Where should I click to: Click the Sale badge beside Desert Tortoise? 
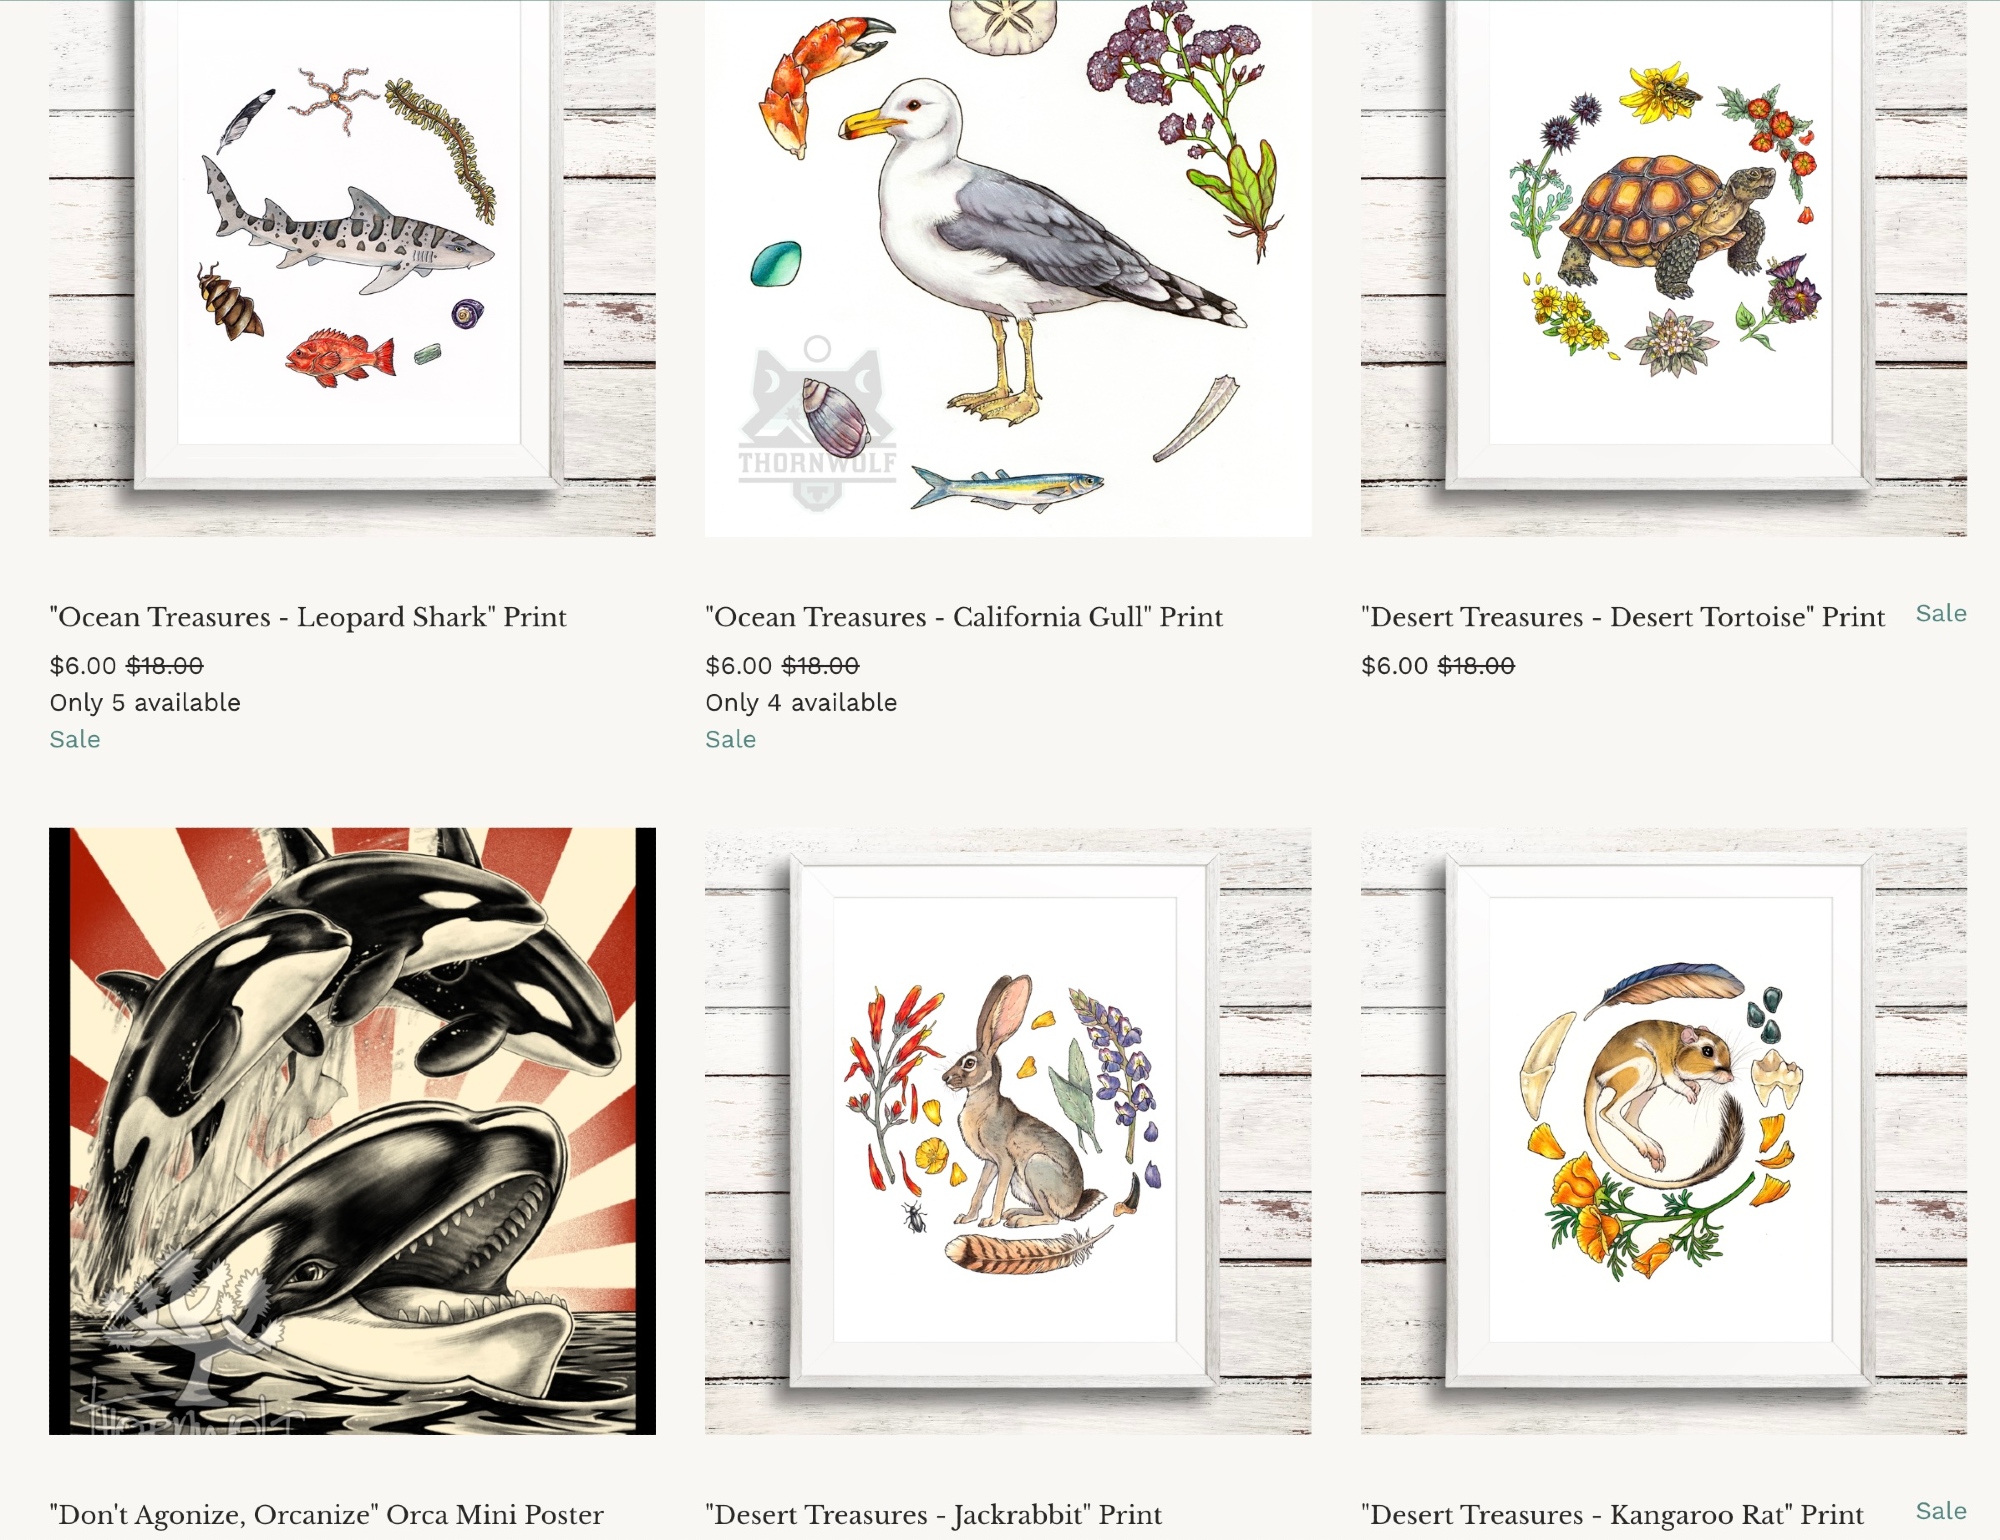pyautogui.click(x=1941, y=614)
